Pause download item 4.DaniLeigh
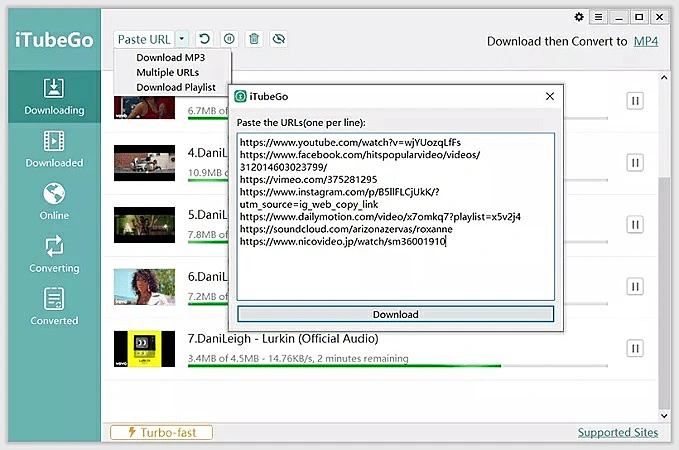Viewport: 679px width, 450px height. click(x=635, y=163)
